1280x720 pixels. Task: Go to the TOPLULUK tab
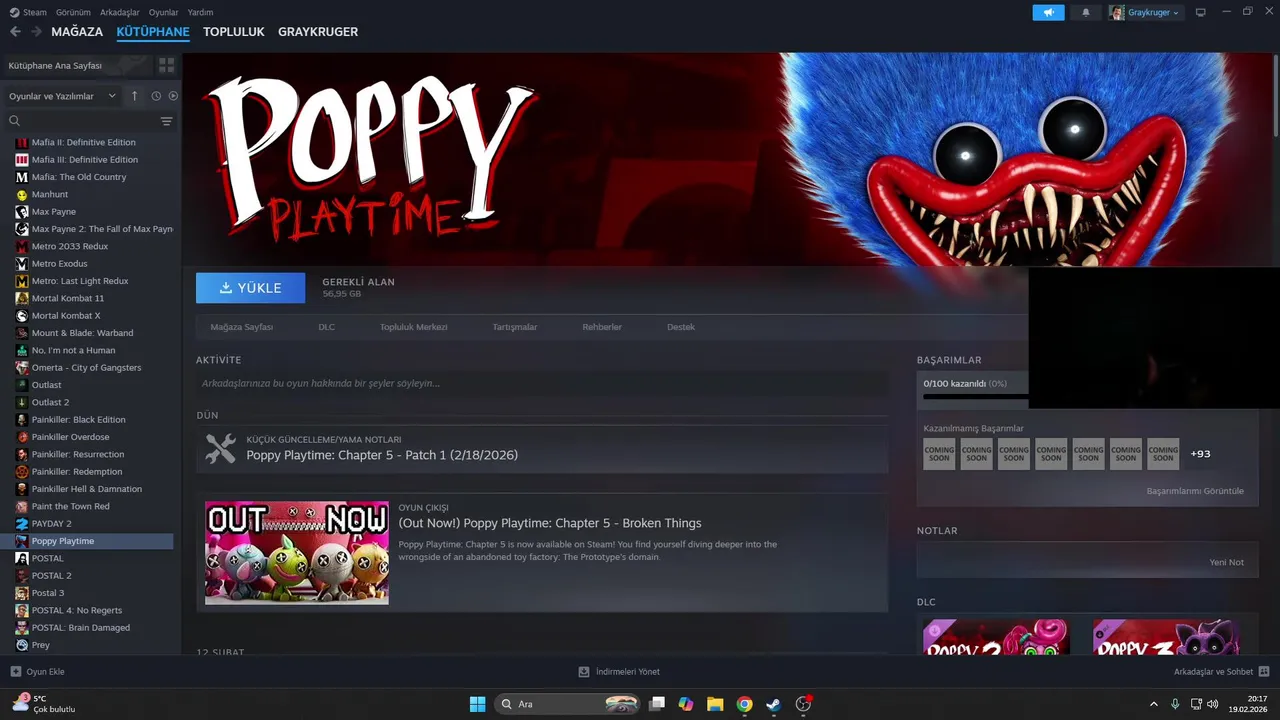233,32
